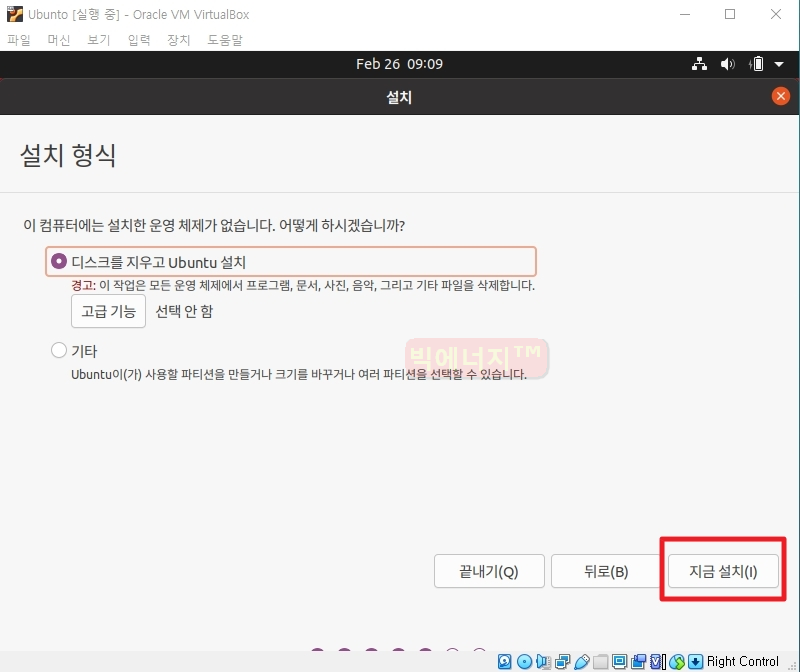The image size is (800, 672).
Task: Click the keyboard capture arrow icon
Action: coord(695,662)
